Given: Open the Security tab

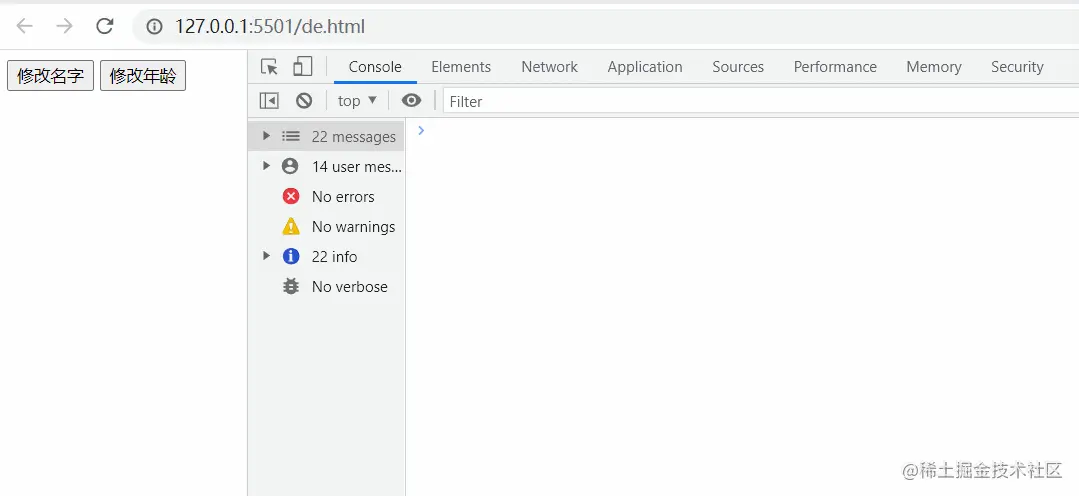Looking at the screenshot, I should click(x=1017, y=67).
